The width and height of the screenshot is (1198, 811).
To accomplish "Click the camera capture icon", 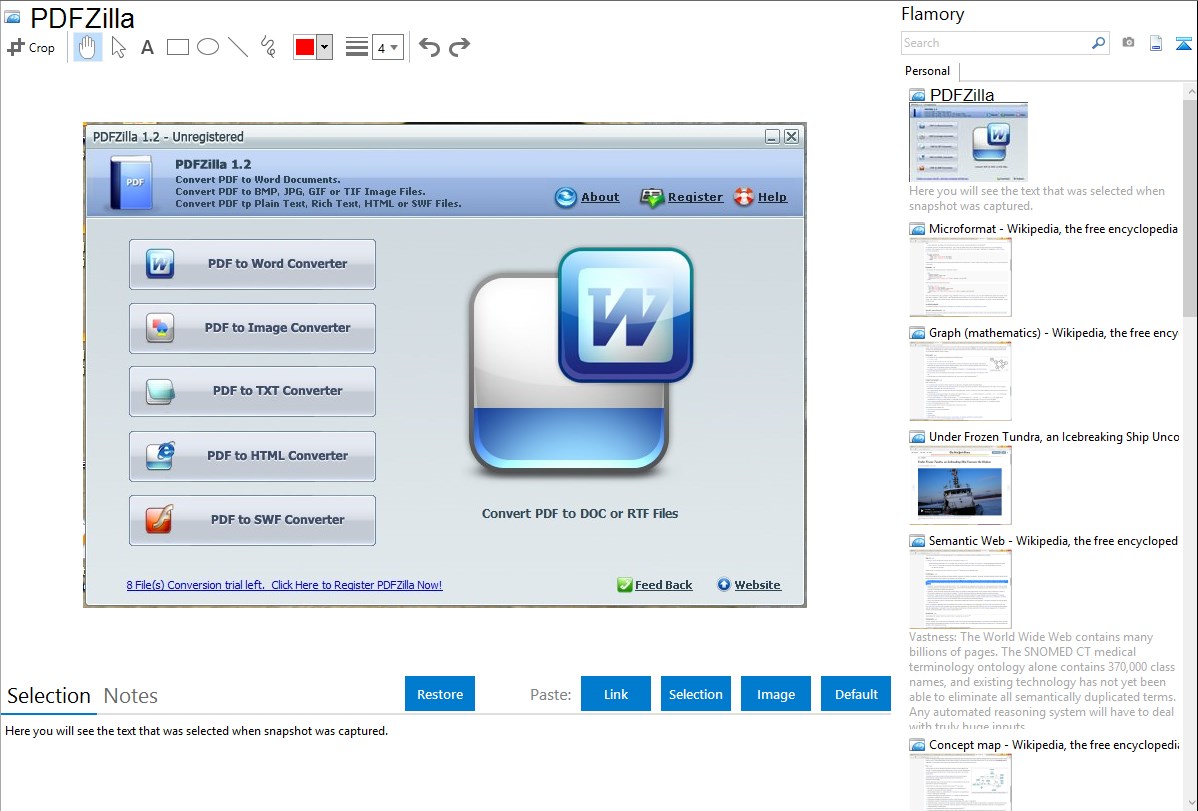I will (x=1128, y=43).
